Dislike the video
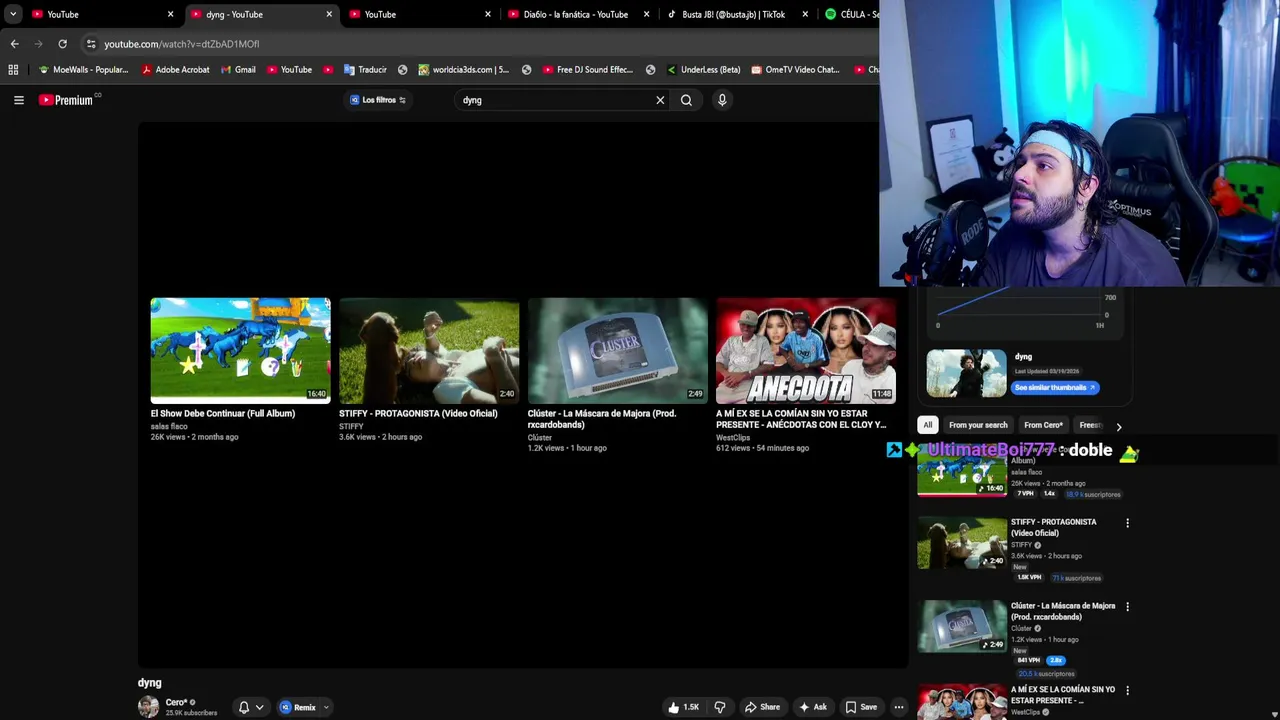The image size is (1280, 720). coord(719,707)
